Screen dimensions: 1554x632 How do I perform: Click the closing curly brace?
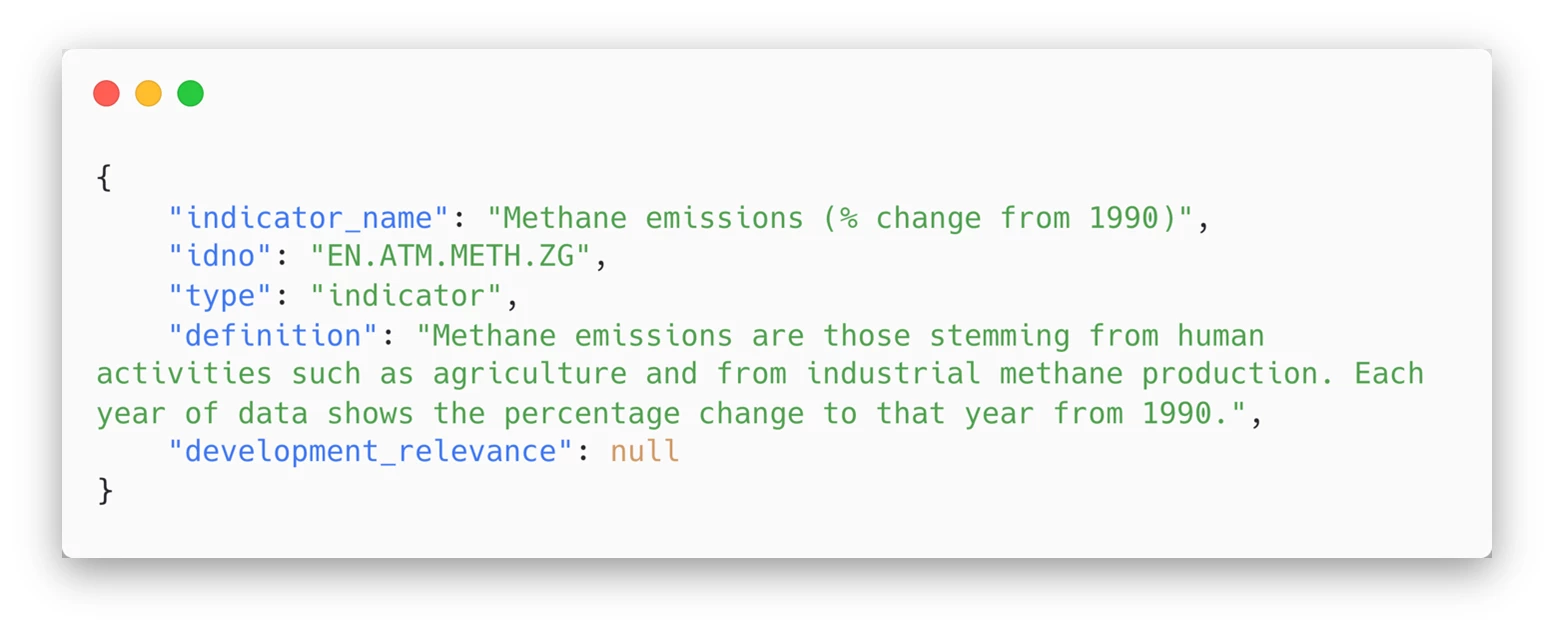pos(105,491)
